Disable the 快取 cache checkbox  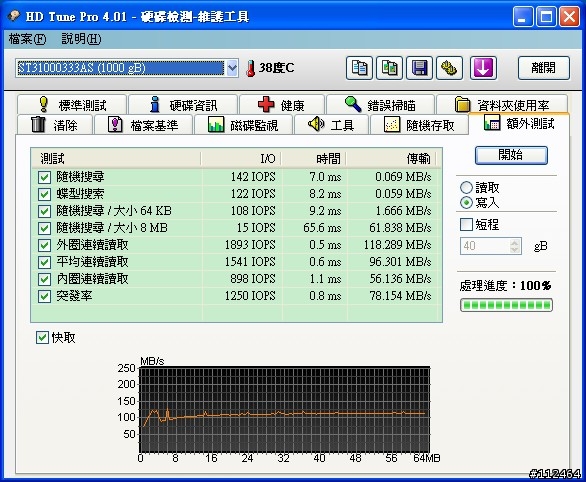42,337
